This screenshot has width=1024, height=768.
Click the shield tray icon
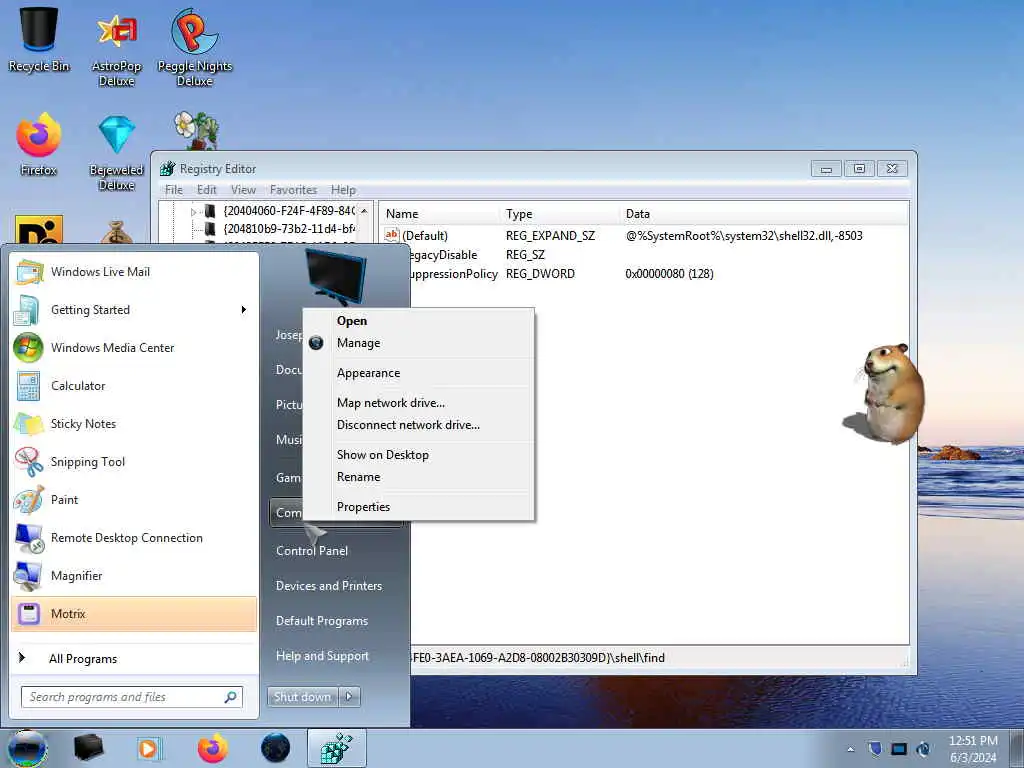pyautogui.click(x=875, y=749)
